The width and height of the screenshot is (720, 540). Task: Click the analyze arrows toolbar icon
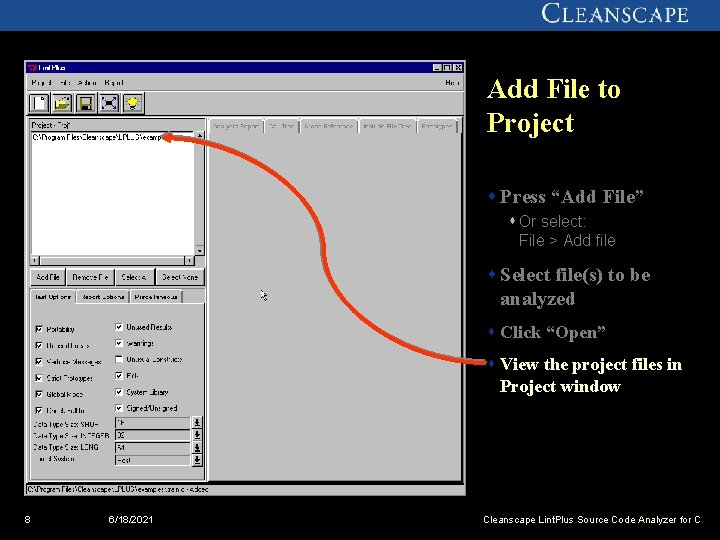109,103
